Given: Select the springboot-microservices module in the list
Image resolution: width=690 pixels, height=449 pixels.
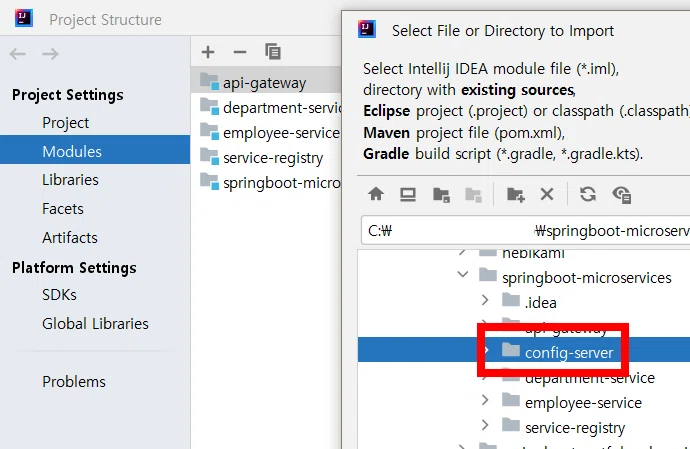Looking at the screenshot, I should (282, 183).
